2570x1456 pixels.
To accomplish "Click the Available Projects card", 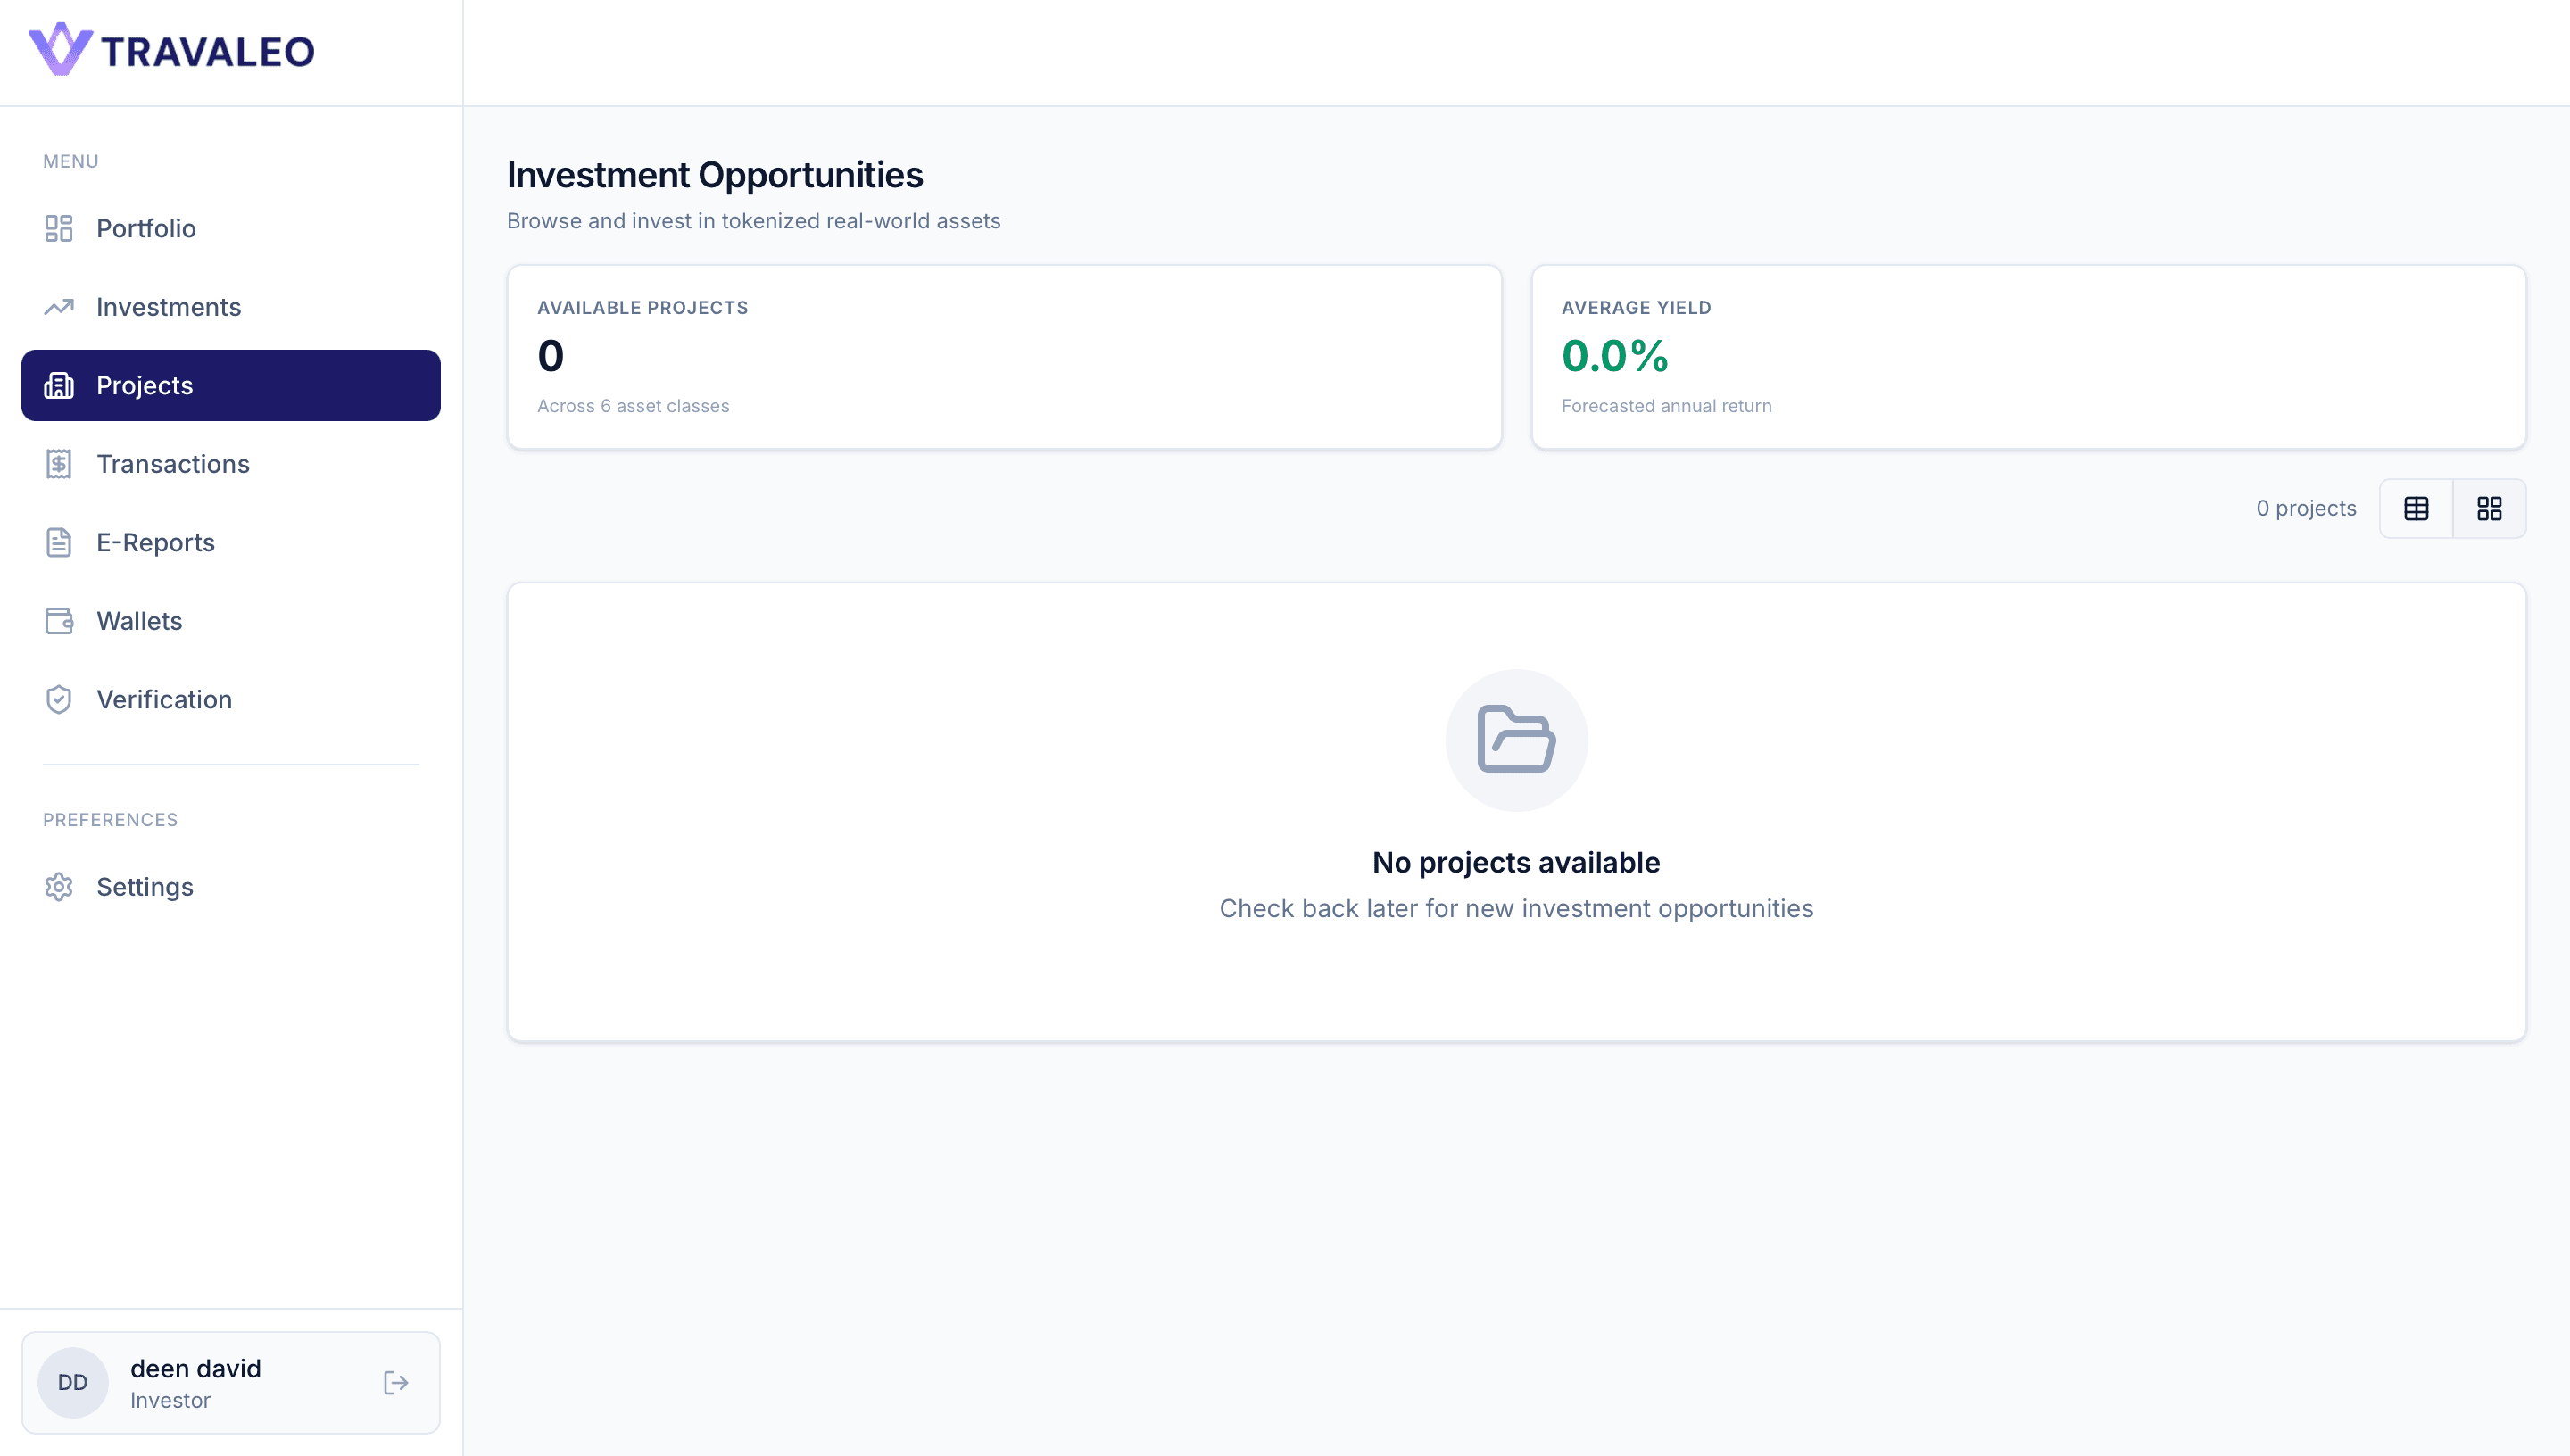I will coord(1004,357).
